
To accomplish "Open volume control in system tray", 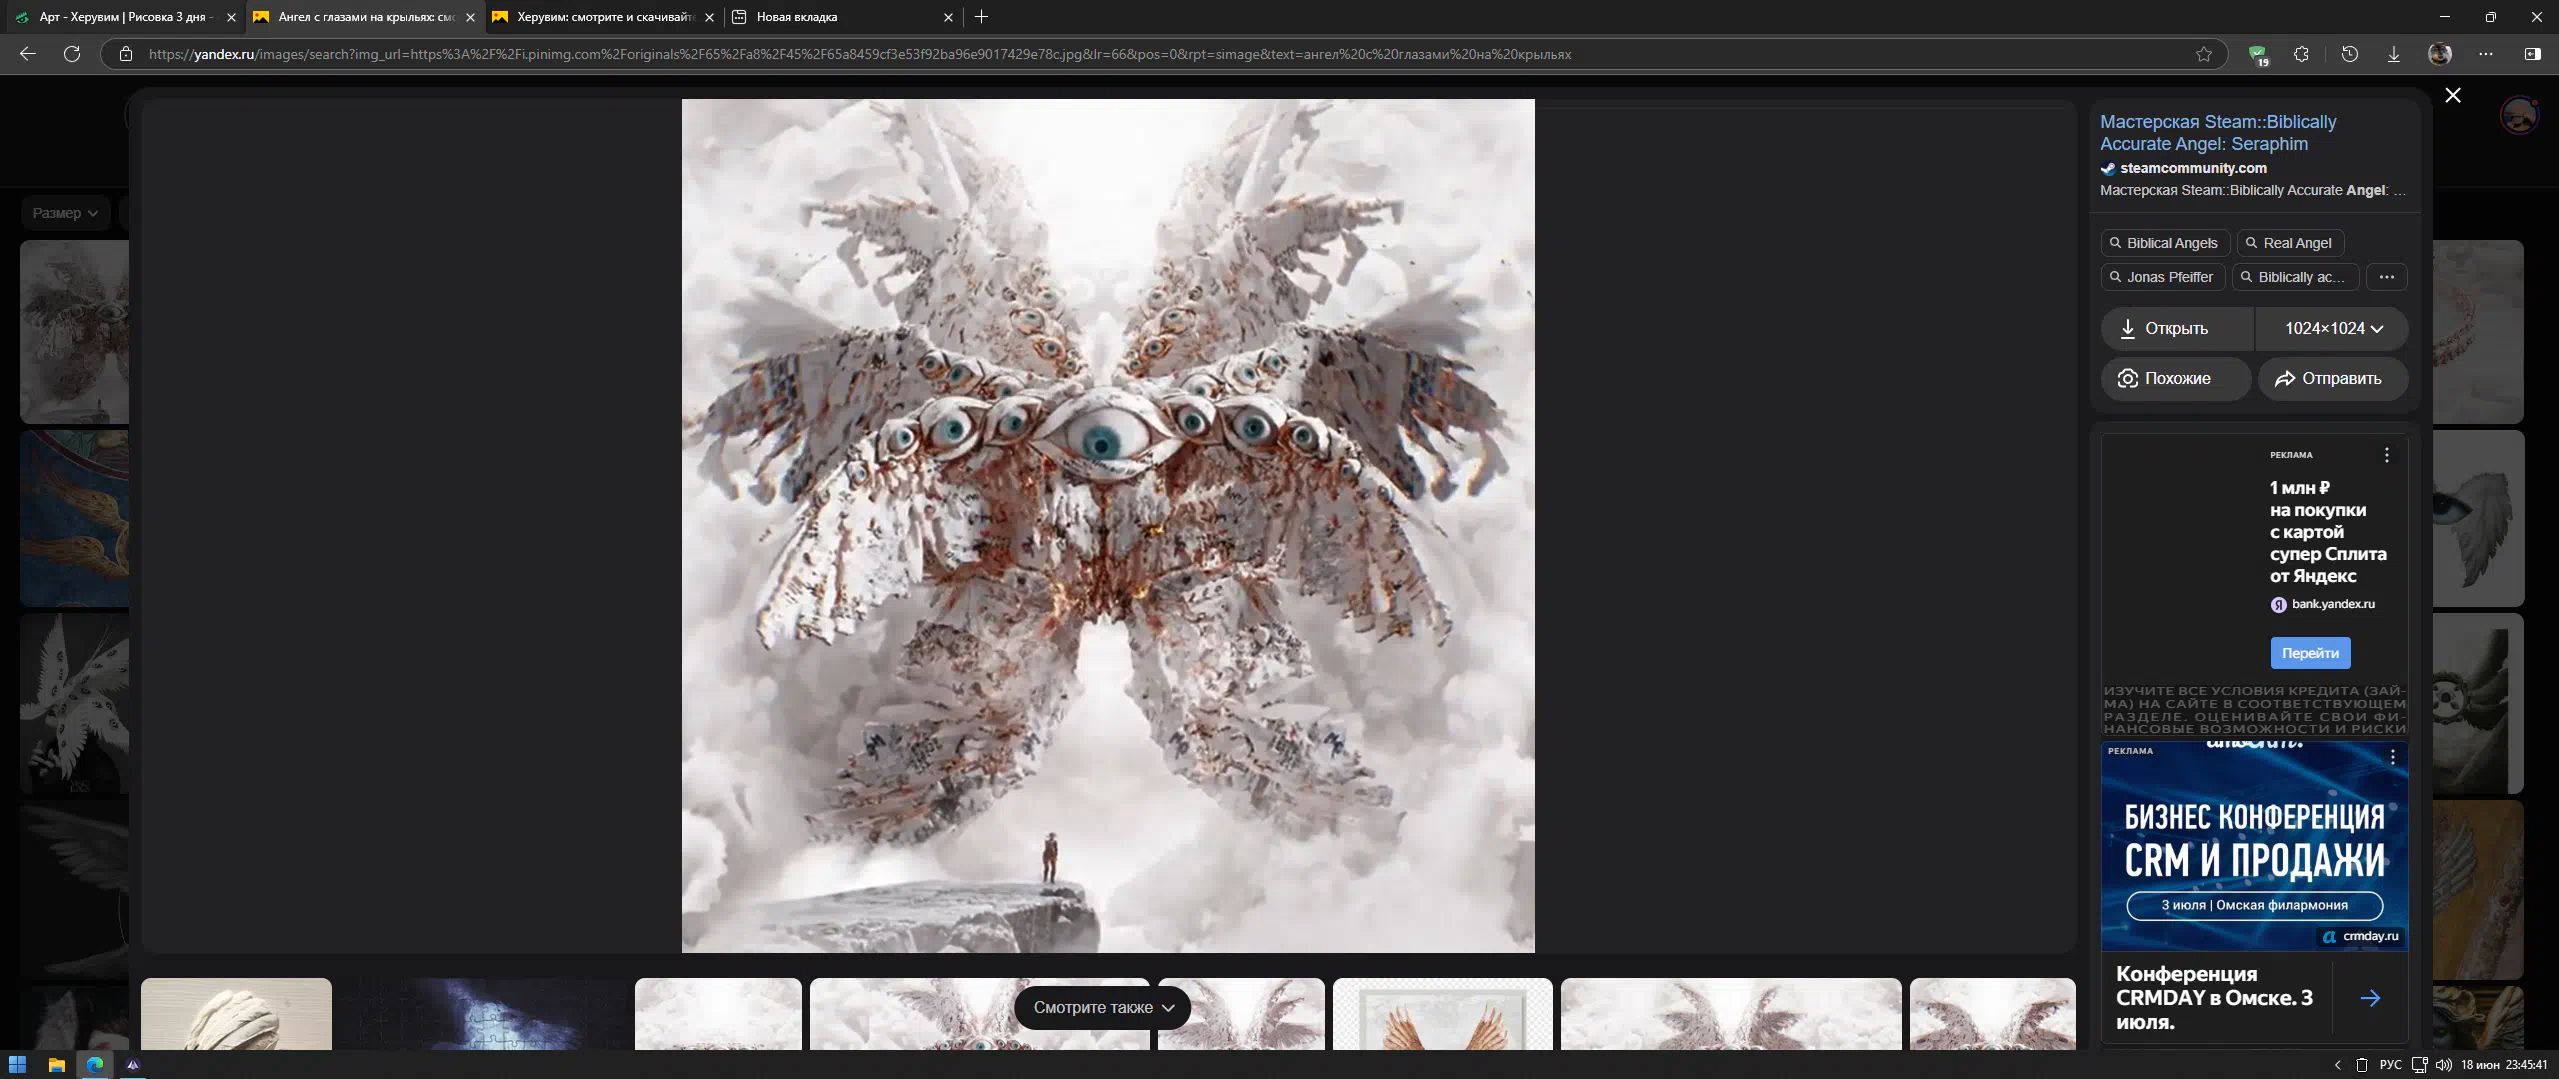I will tap(2444, 1065).
